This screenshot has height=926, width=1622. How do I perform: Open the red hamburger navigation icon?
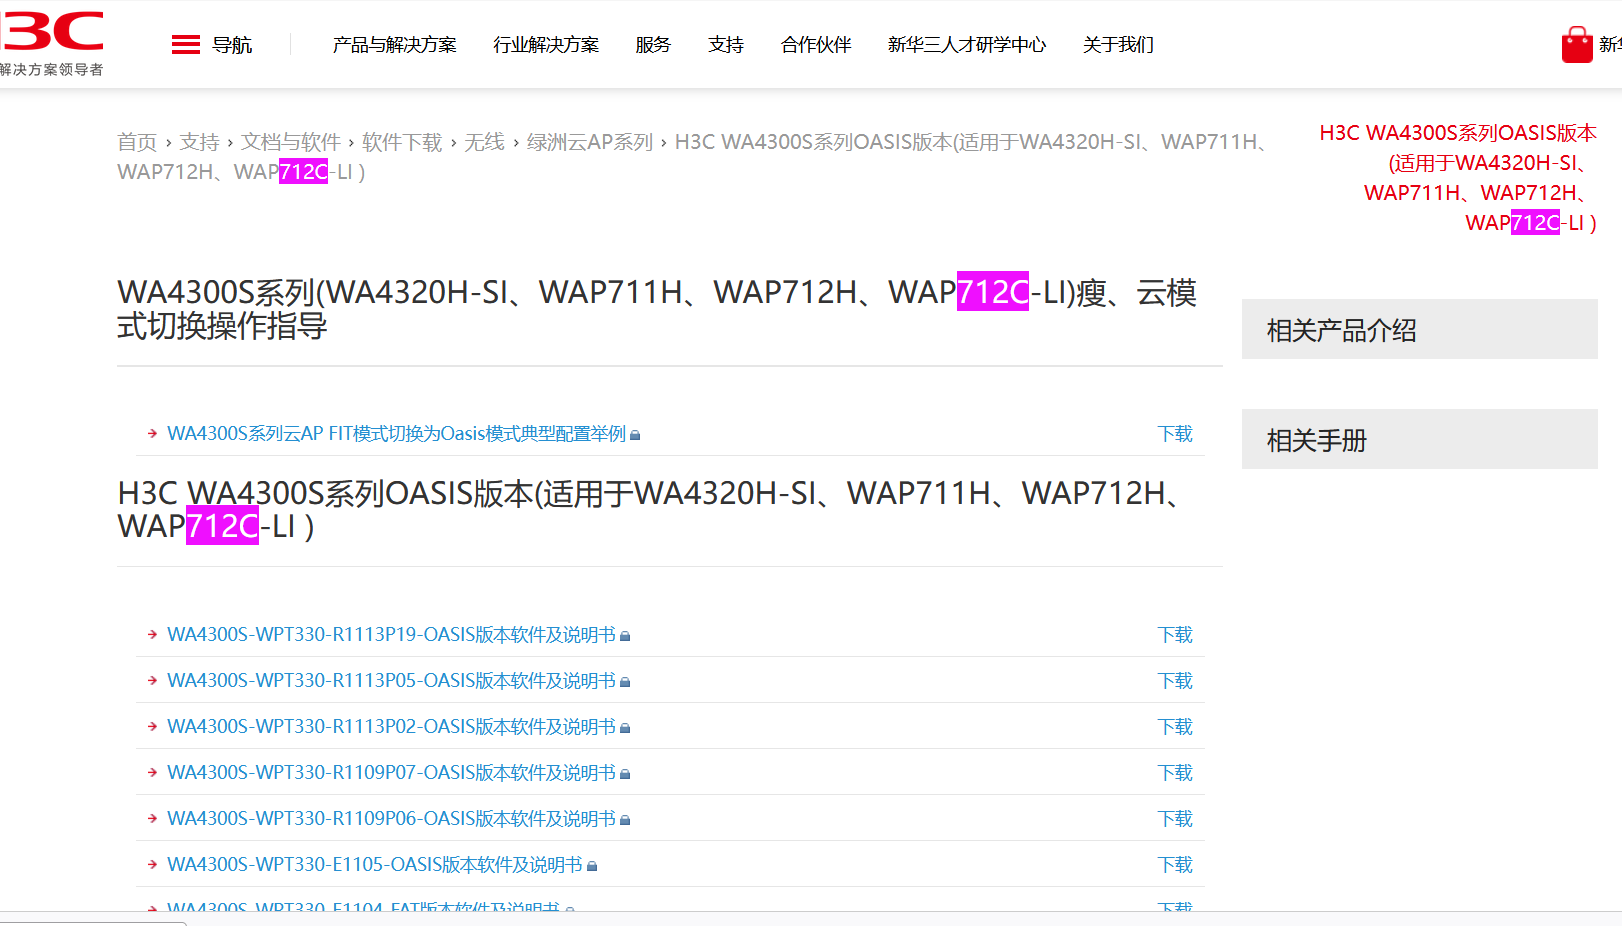pos(186,45)
